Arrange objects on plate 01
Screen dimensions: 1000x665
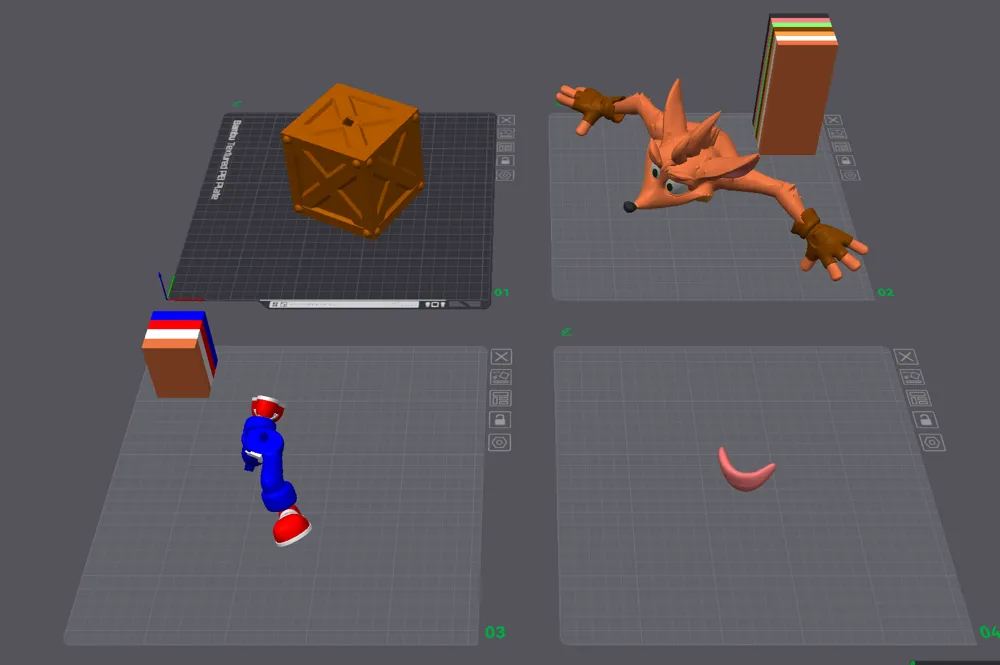(x=506, y=147)
